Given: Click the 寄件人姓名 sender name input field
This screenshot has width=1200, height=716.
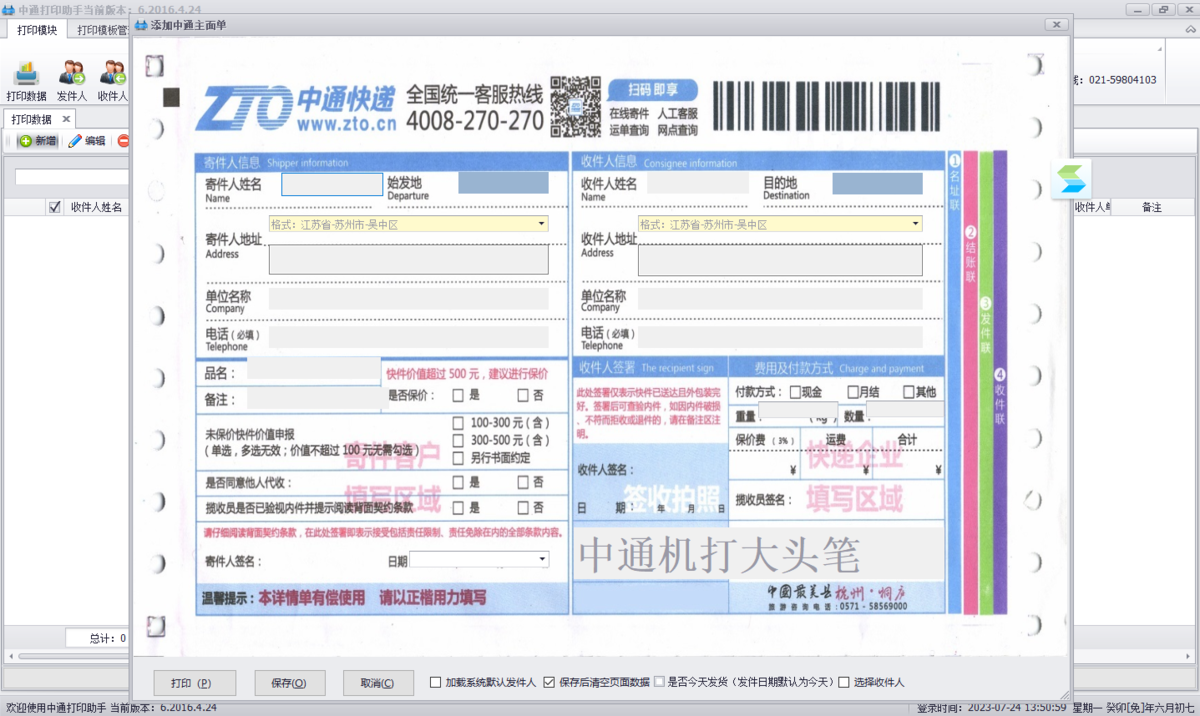Looking at the screenshot, I should click(x=331, y=184).
